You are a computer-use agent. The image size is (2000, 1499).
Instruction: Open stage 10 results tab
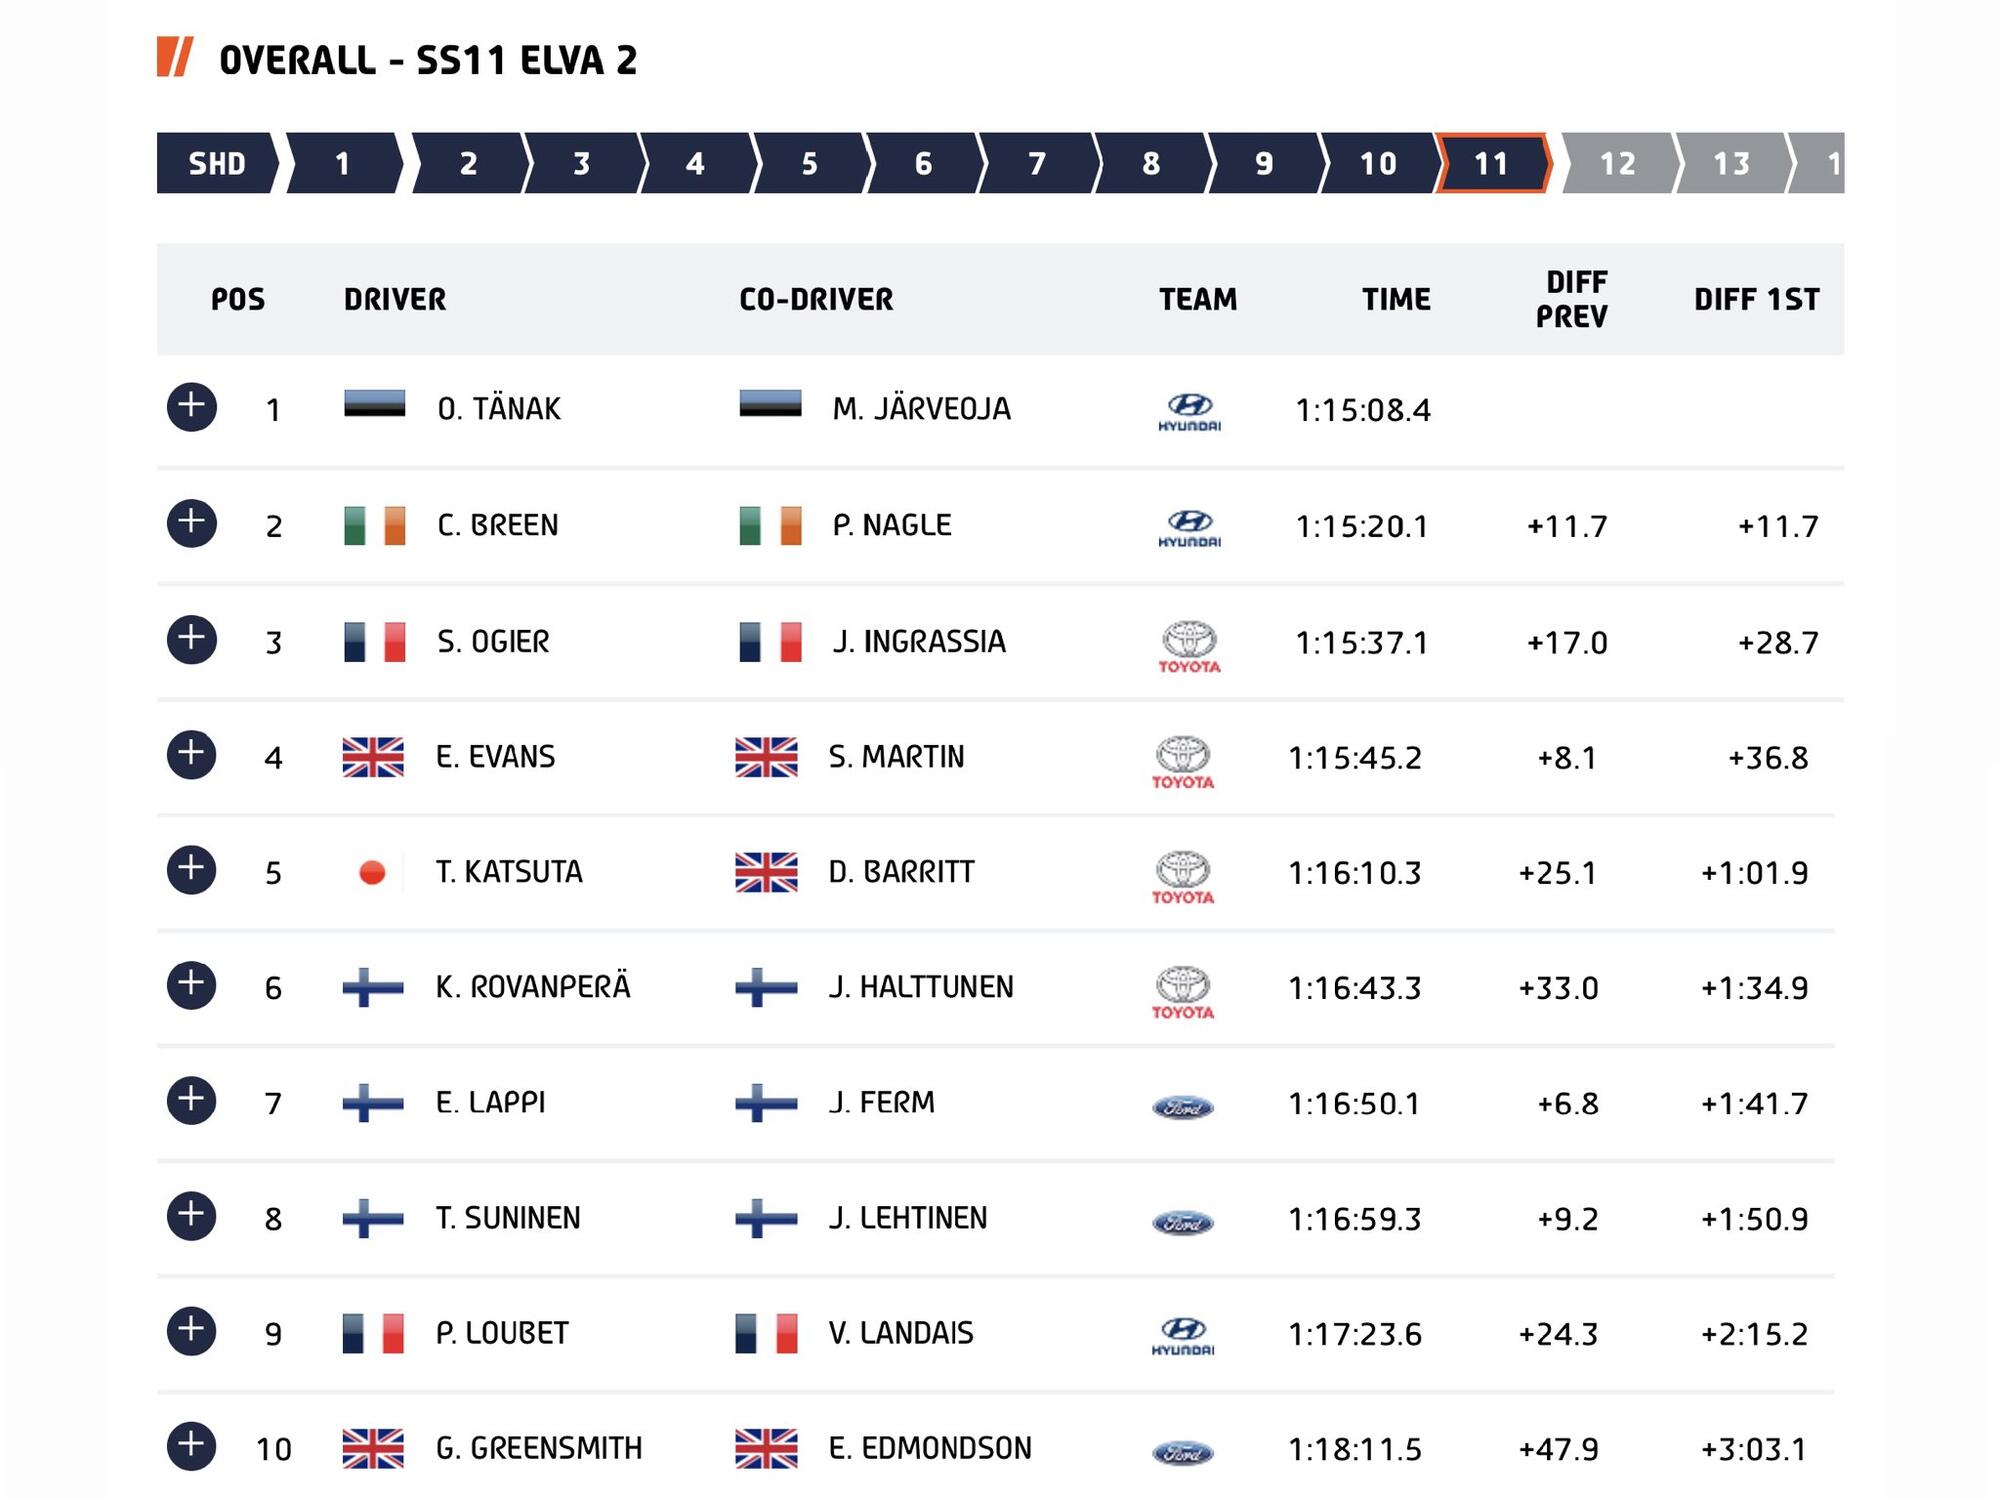coord(1377,163)
